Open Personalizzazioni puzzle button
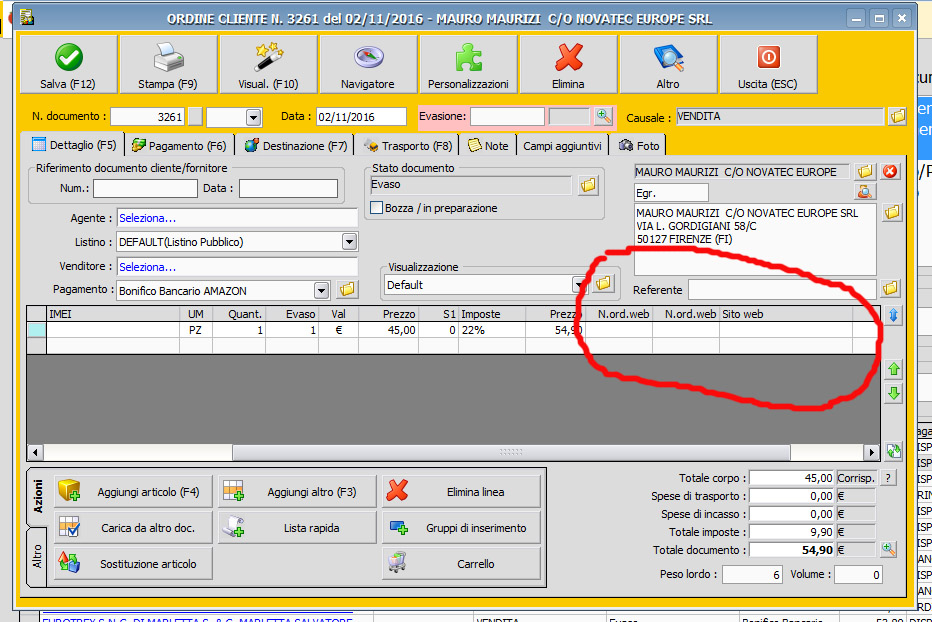 [x=468, y=64]
